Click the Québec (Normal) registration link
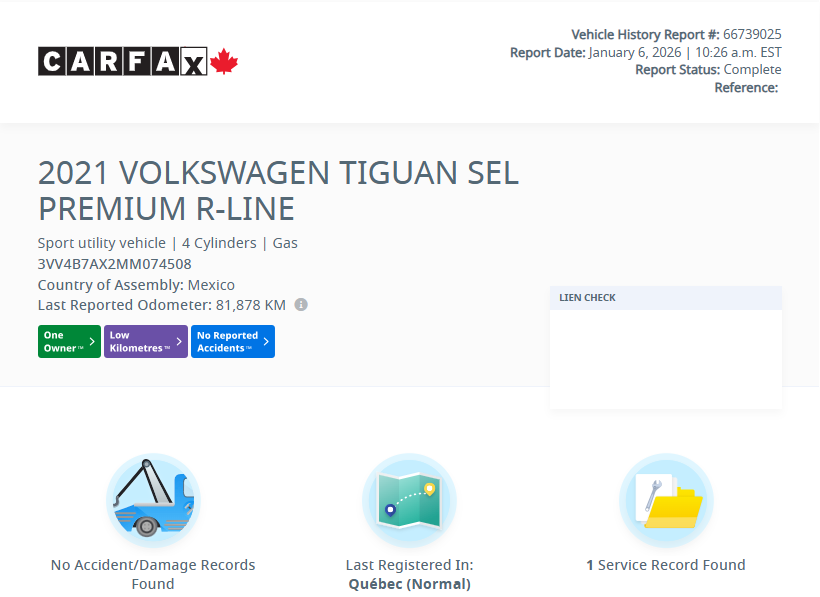Screen dimensions: 820x597 pyautogui.click(x=409, y=582)
